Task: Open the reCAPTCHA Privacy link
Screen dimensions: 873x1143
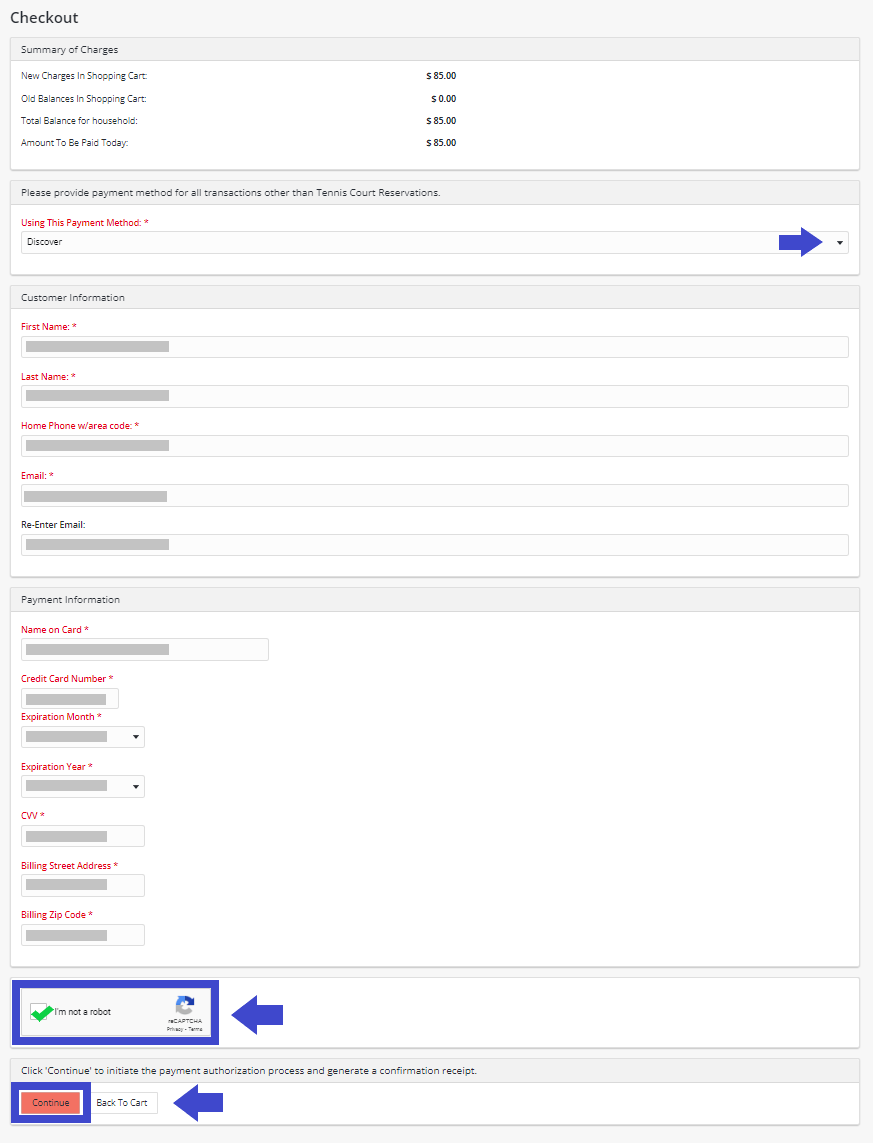Action: pyautogui.click(x=175, y=1029)
